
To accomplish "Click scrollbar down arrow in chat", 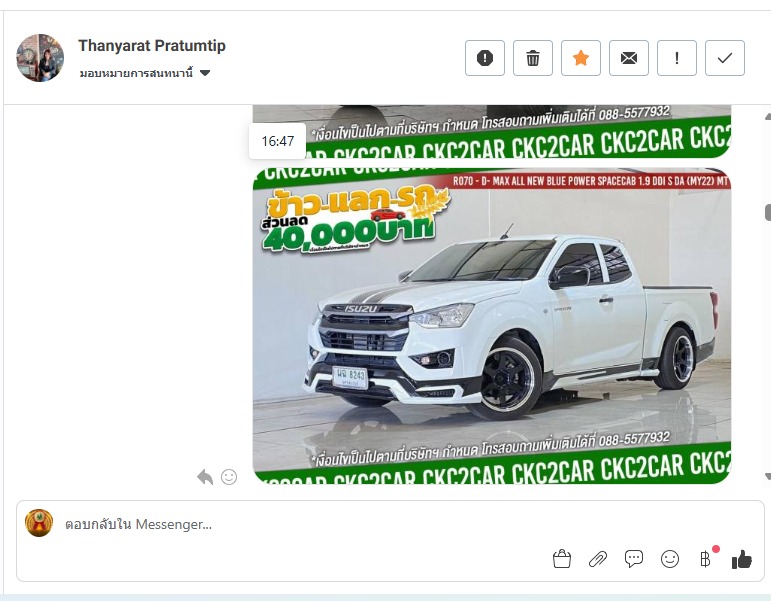I will coord(768,476).
